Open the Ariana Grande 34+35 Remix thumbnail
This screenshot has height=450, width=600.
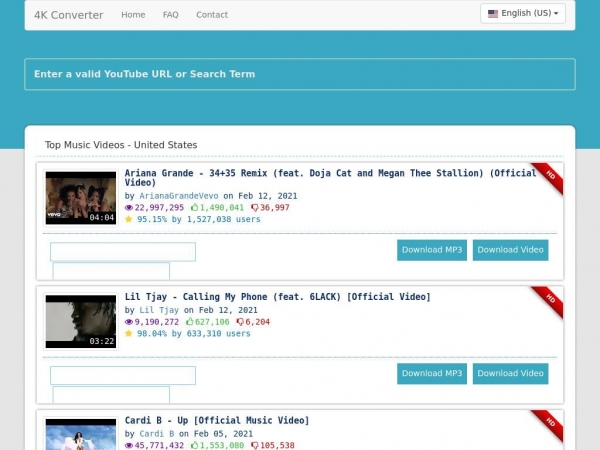pos(81,198)
